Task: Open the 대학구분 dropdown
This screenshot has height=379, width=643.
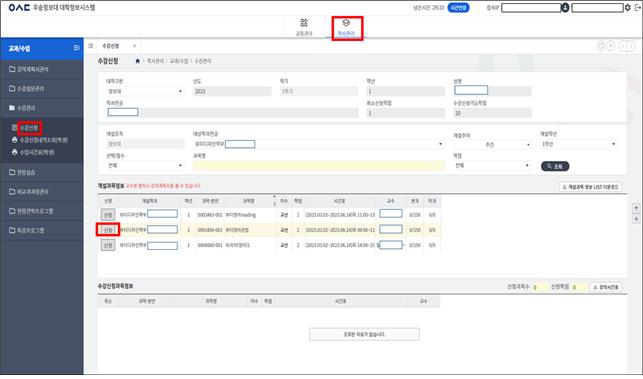Action: (x=145, y=91)
